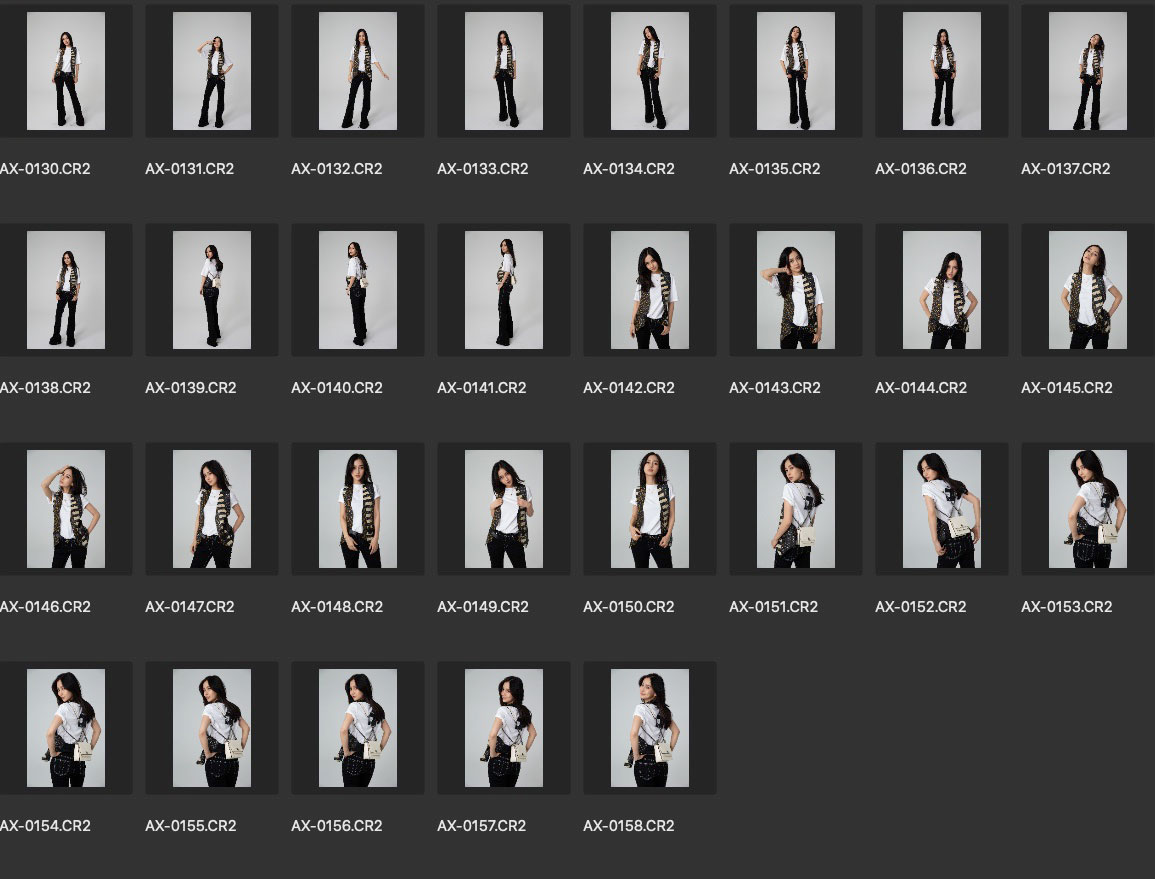Click the AX-0156.CR2 photo thumbnail
This screenshot has width=1155, height=879.
(358, 728)
